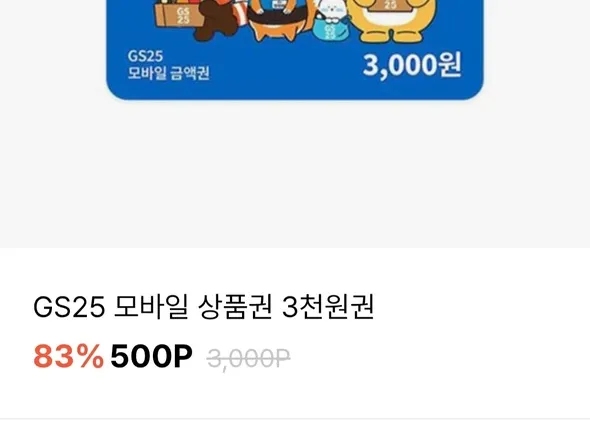590x443 pixels.
Task: Click the brown GS25 delivery box
Action: (x=179, y=15)
